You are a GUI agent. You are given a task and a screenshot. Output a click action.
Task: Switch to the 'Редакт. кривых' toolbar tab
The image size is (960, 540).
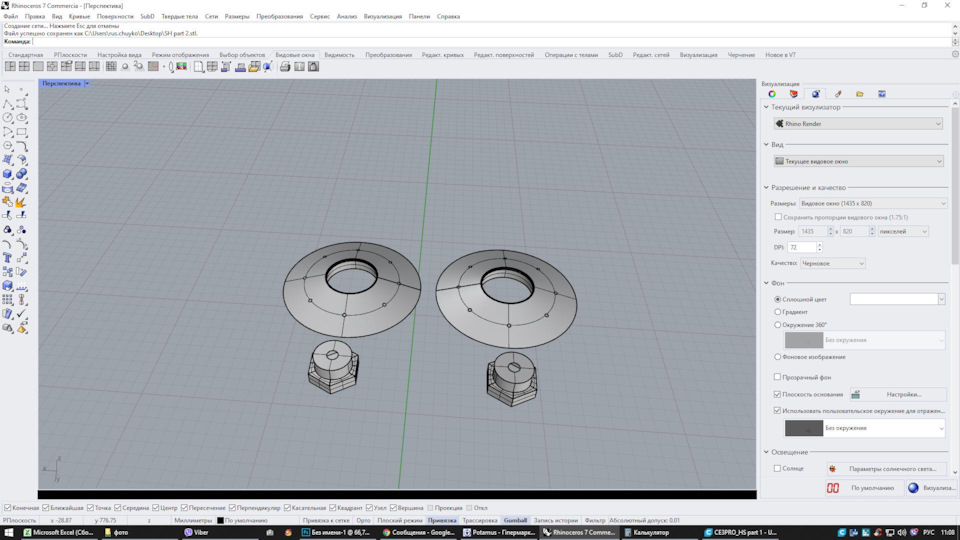click(442, 54)
